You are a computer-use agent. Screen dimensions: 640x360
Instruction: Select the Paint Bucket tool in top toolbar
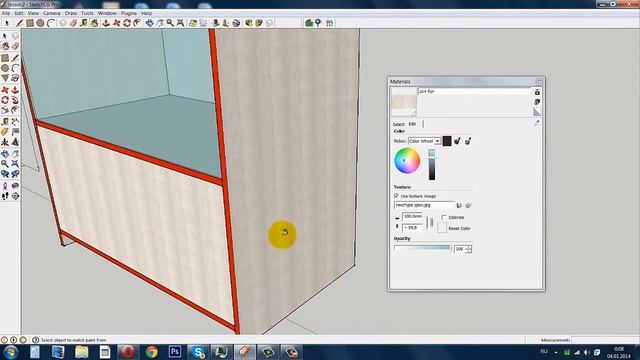tap(94, 23)
